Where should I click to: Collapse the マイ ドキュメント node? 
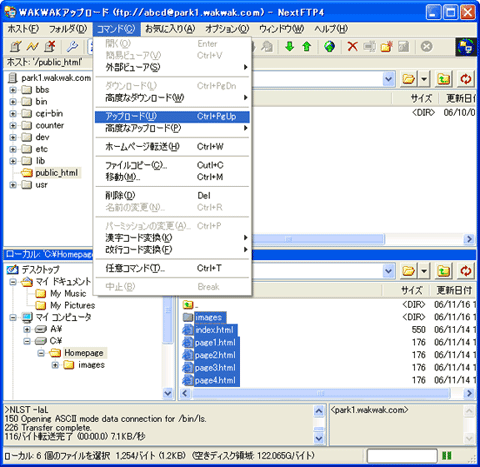(x=13, y=282)
